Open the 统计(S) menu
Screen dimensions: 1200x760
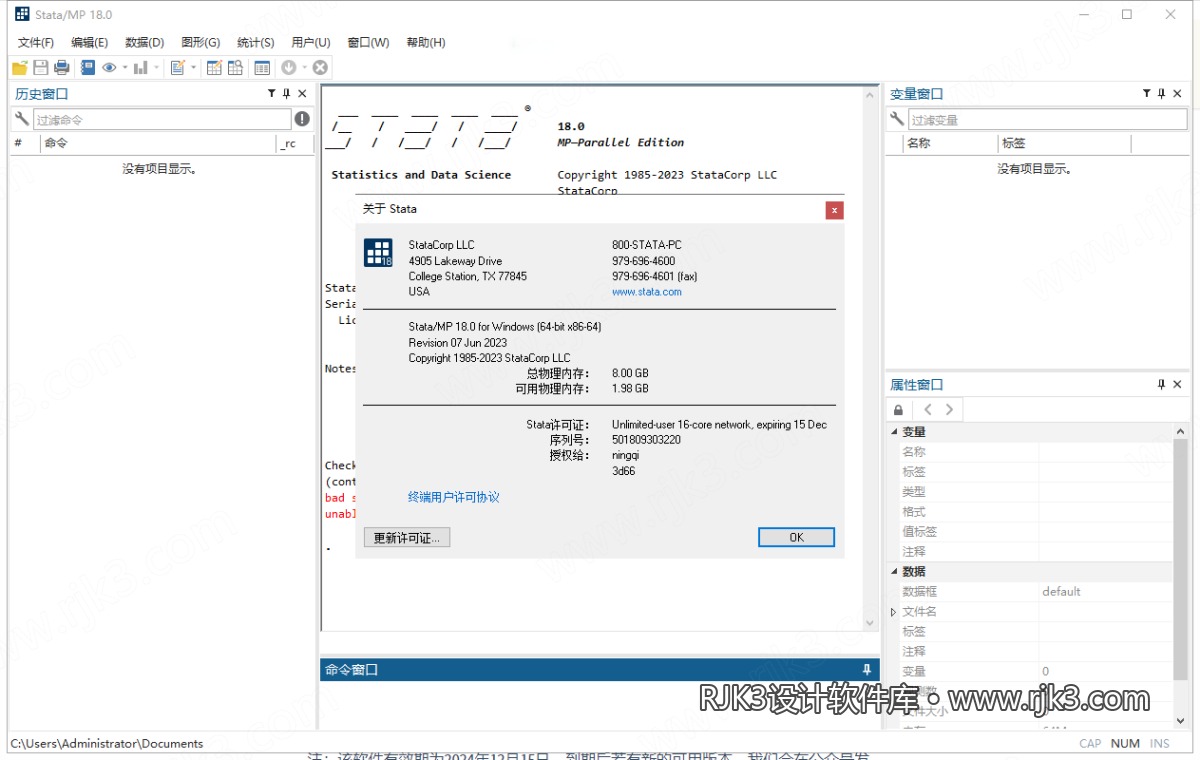pyautogui.click(x=255, y=42)
